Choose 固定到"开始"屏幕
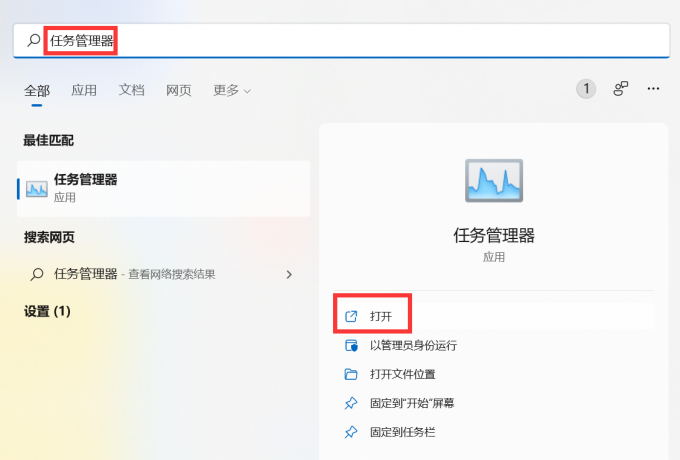The image size is (680, 460). (494, 403)
